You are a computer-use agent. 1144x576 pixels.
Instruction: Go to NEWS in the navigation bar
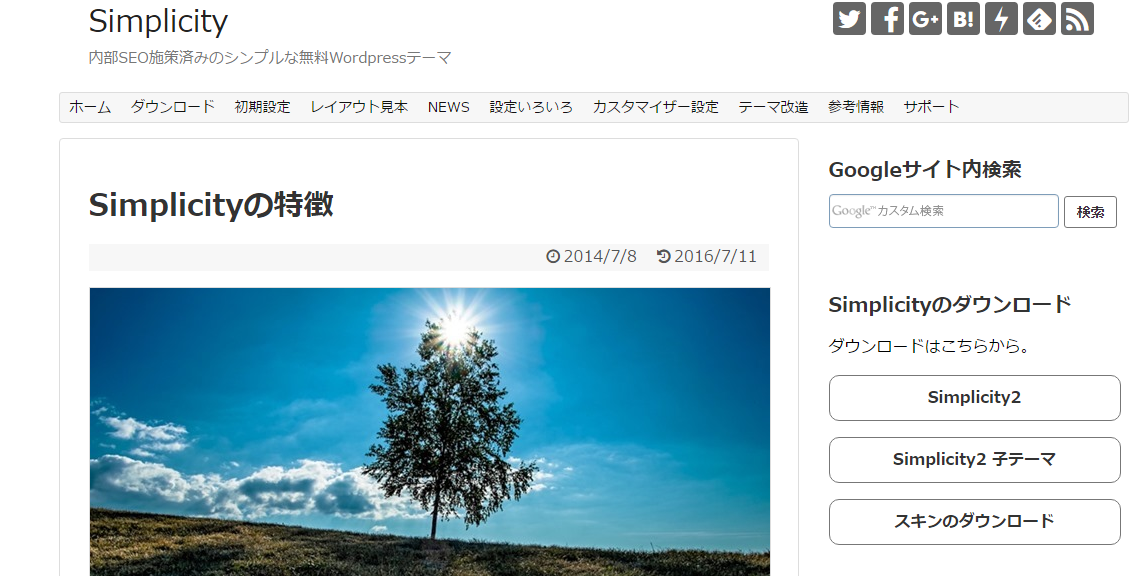pyautogui.click(x=449, y=107)
